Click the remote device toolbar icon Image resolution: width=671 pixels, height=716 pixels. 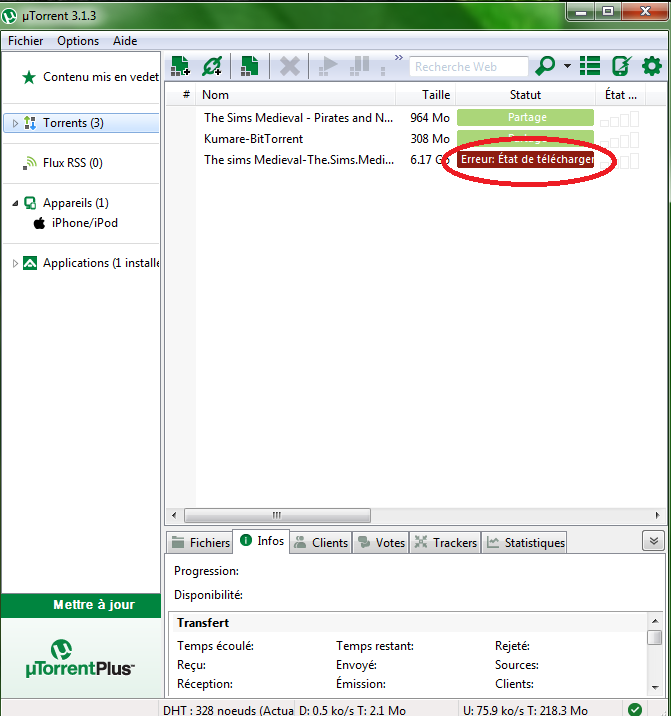(621, 66)
